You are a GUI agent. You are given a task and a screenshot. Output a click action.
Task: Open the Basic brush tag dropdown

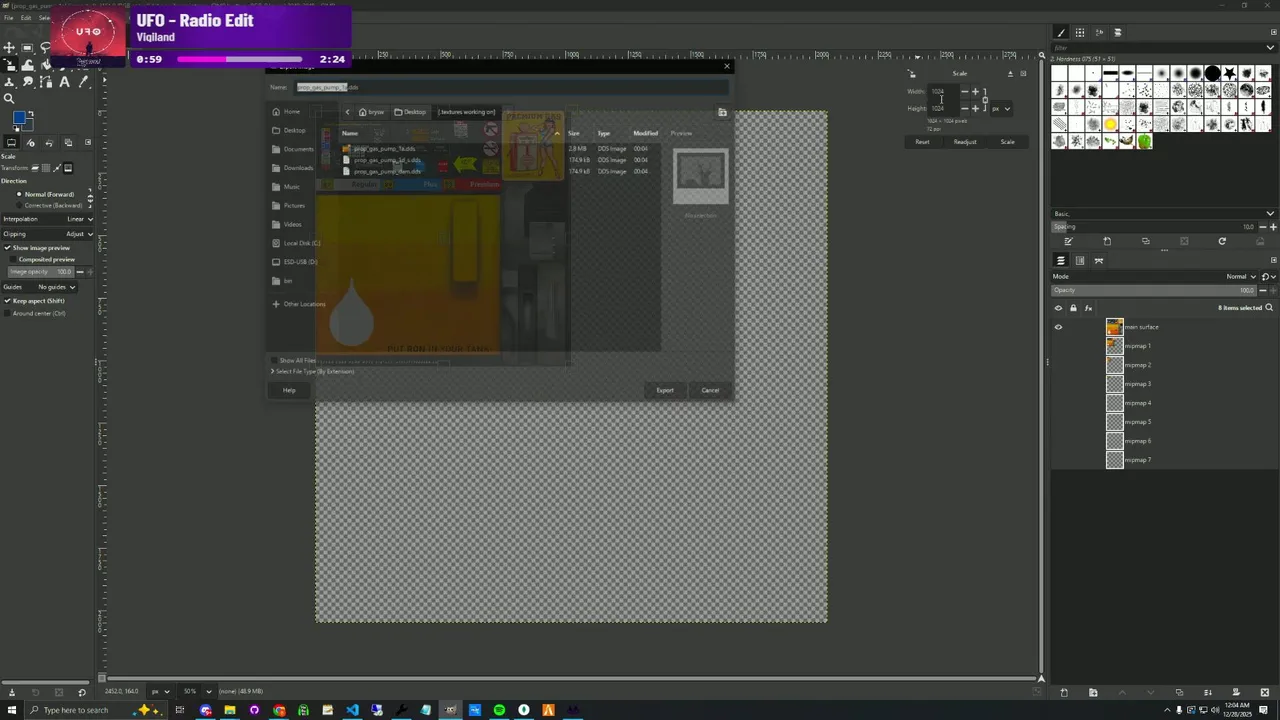[1164, 214]
